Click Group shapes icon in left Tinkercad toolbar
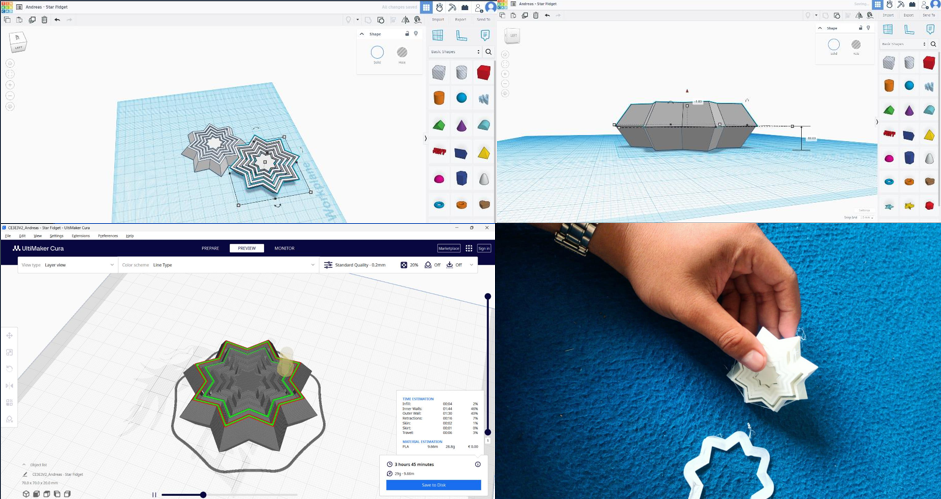 (x=368, y=20)
